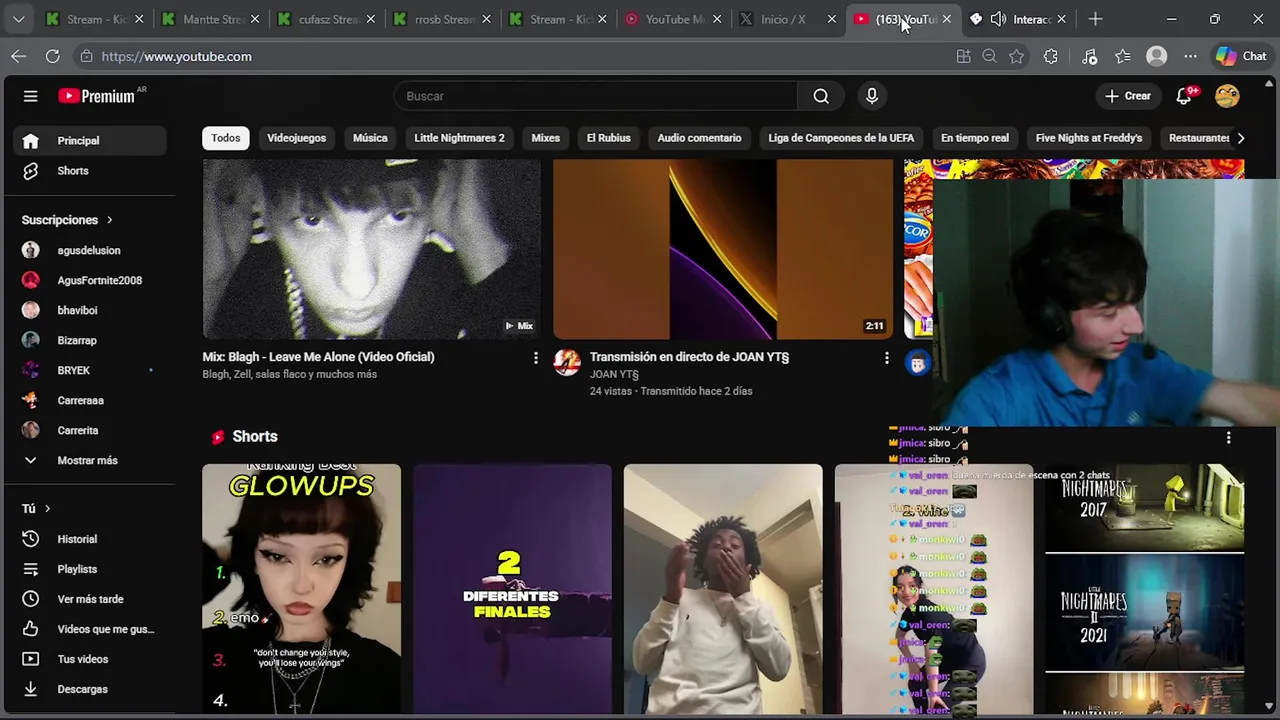The image size is (1280, 720).
Task: Show more category chips arrow
Action: (1241, 138)
